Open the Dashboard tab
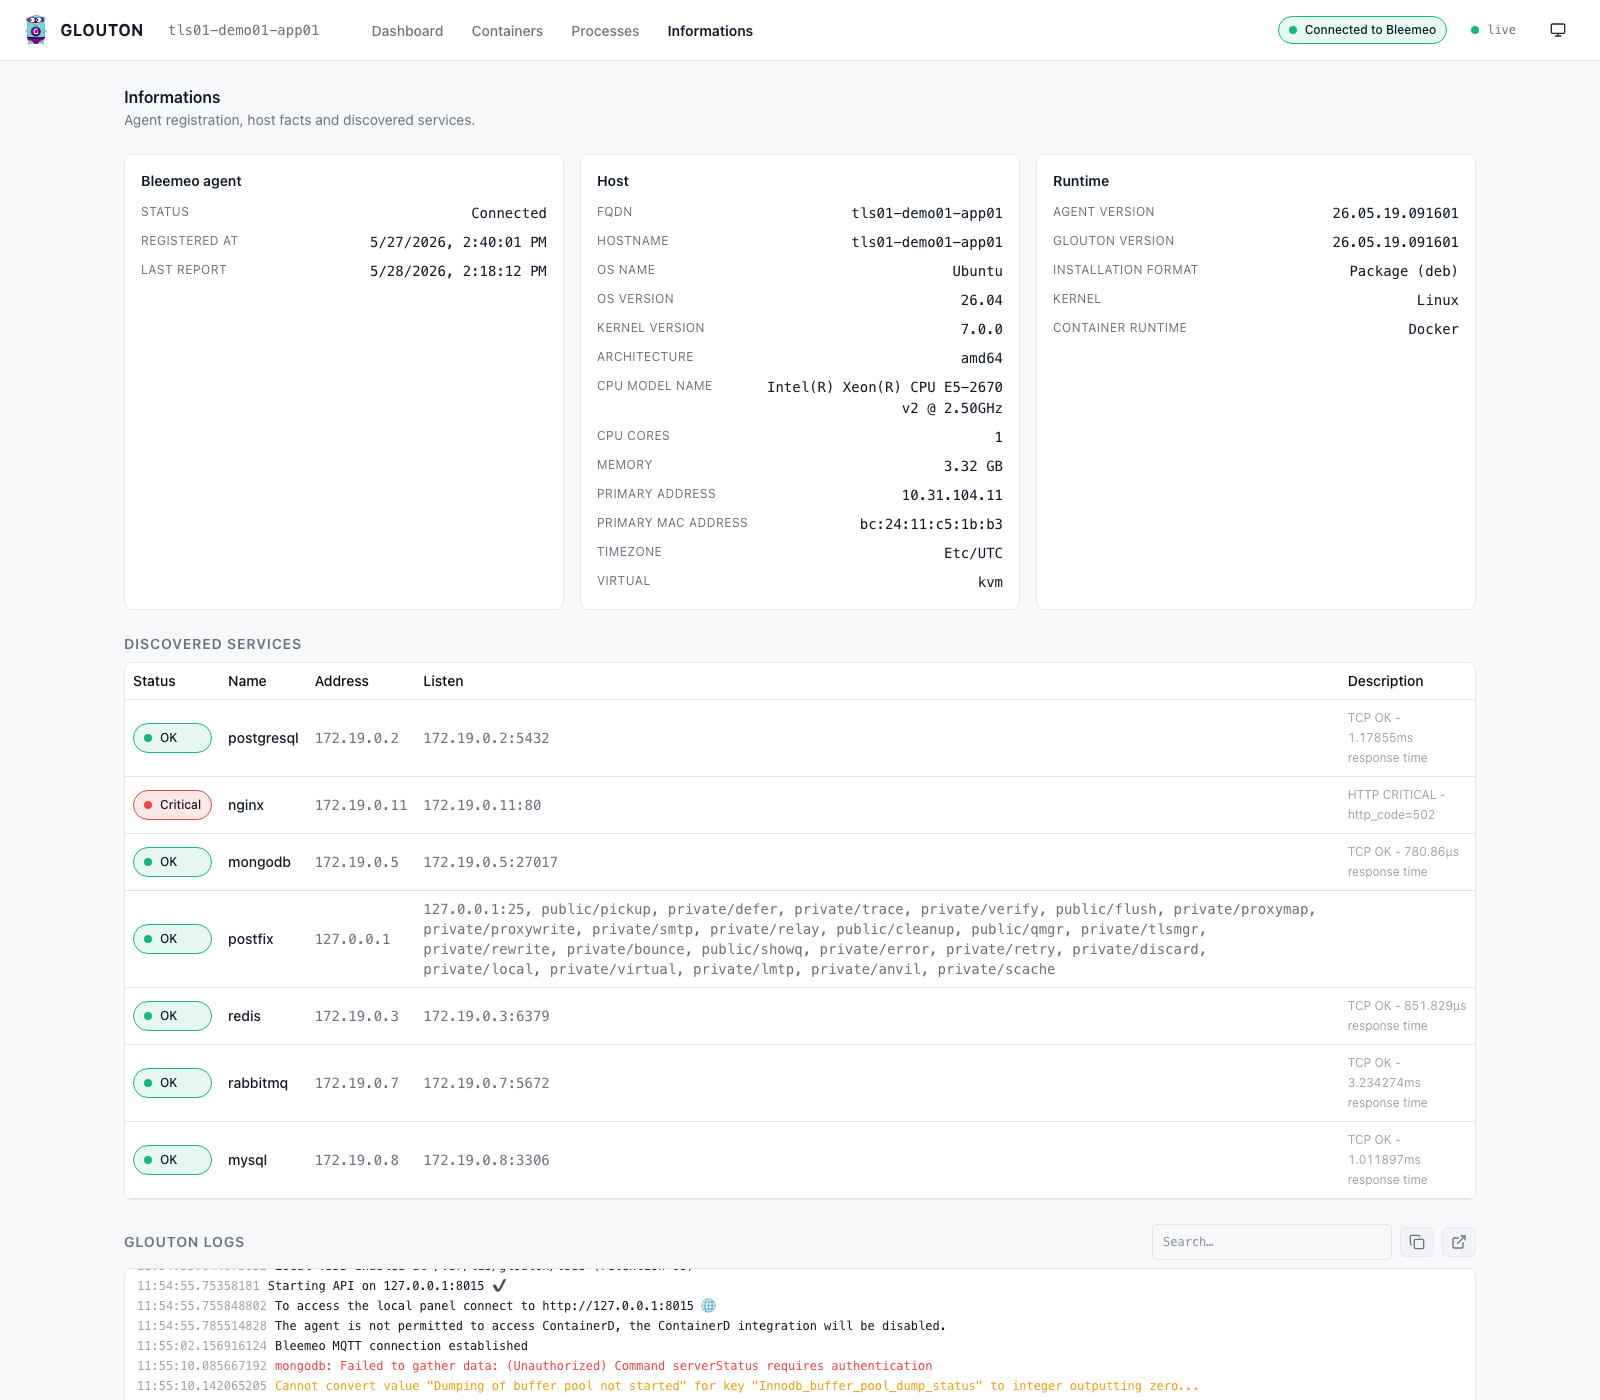This screenshot has height=1400, width=1600. point(407,31)
